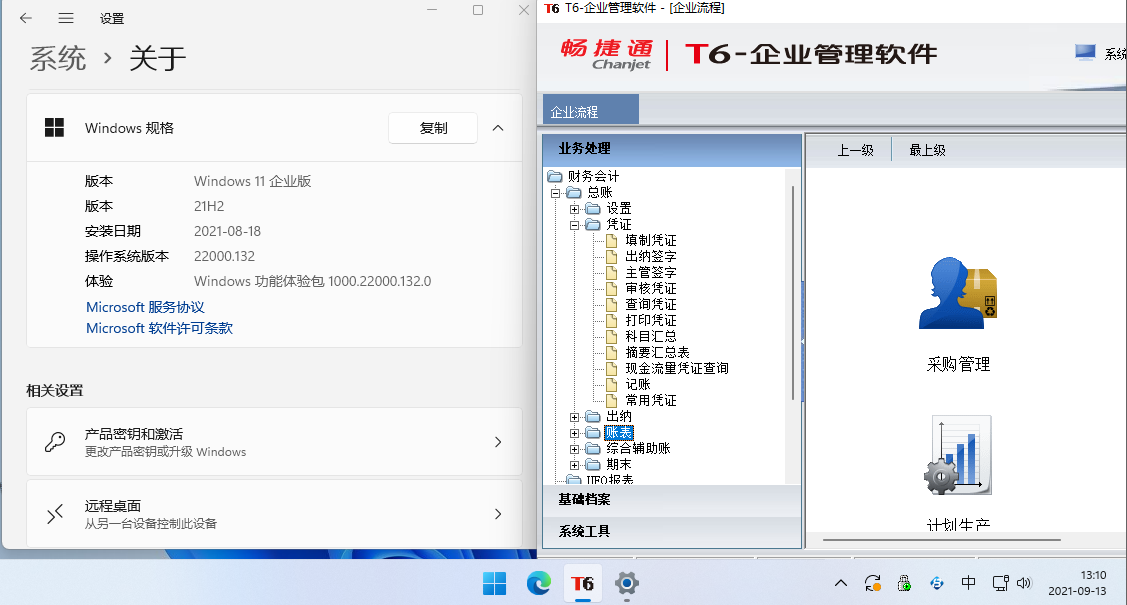1127x605 pixels.
Task: Expand the 账表 tree node
Action: coord(574,433)
